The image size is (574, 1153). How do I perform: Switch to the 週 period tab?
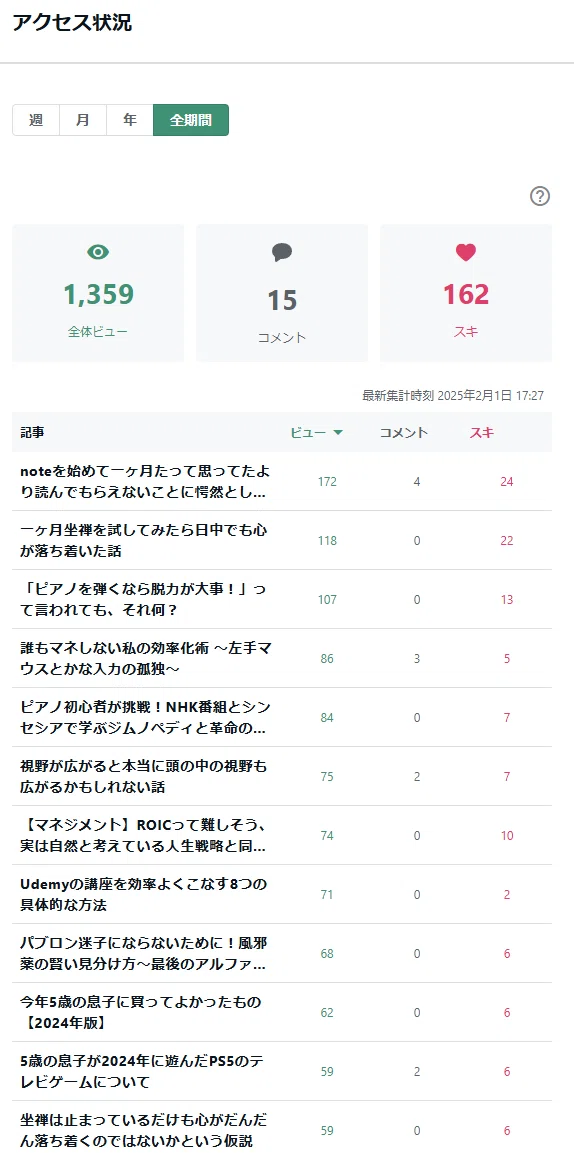point(36,120)
